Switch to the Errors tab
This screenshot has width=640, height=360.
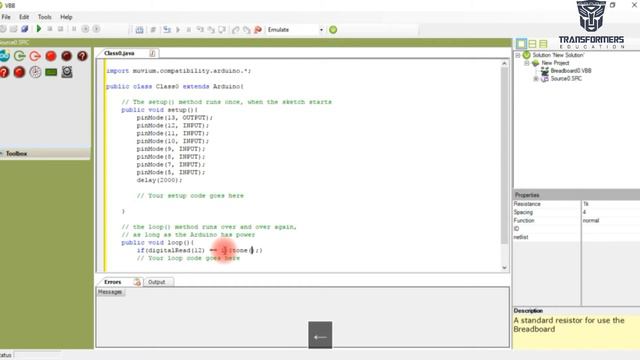112,282
